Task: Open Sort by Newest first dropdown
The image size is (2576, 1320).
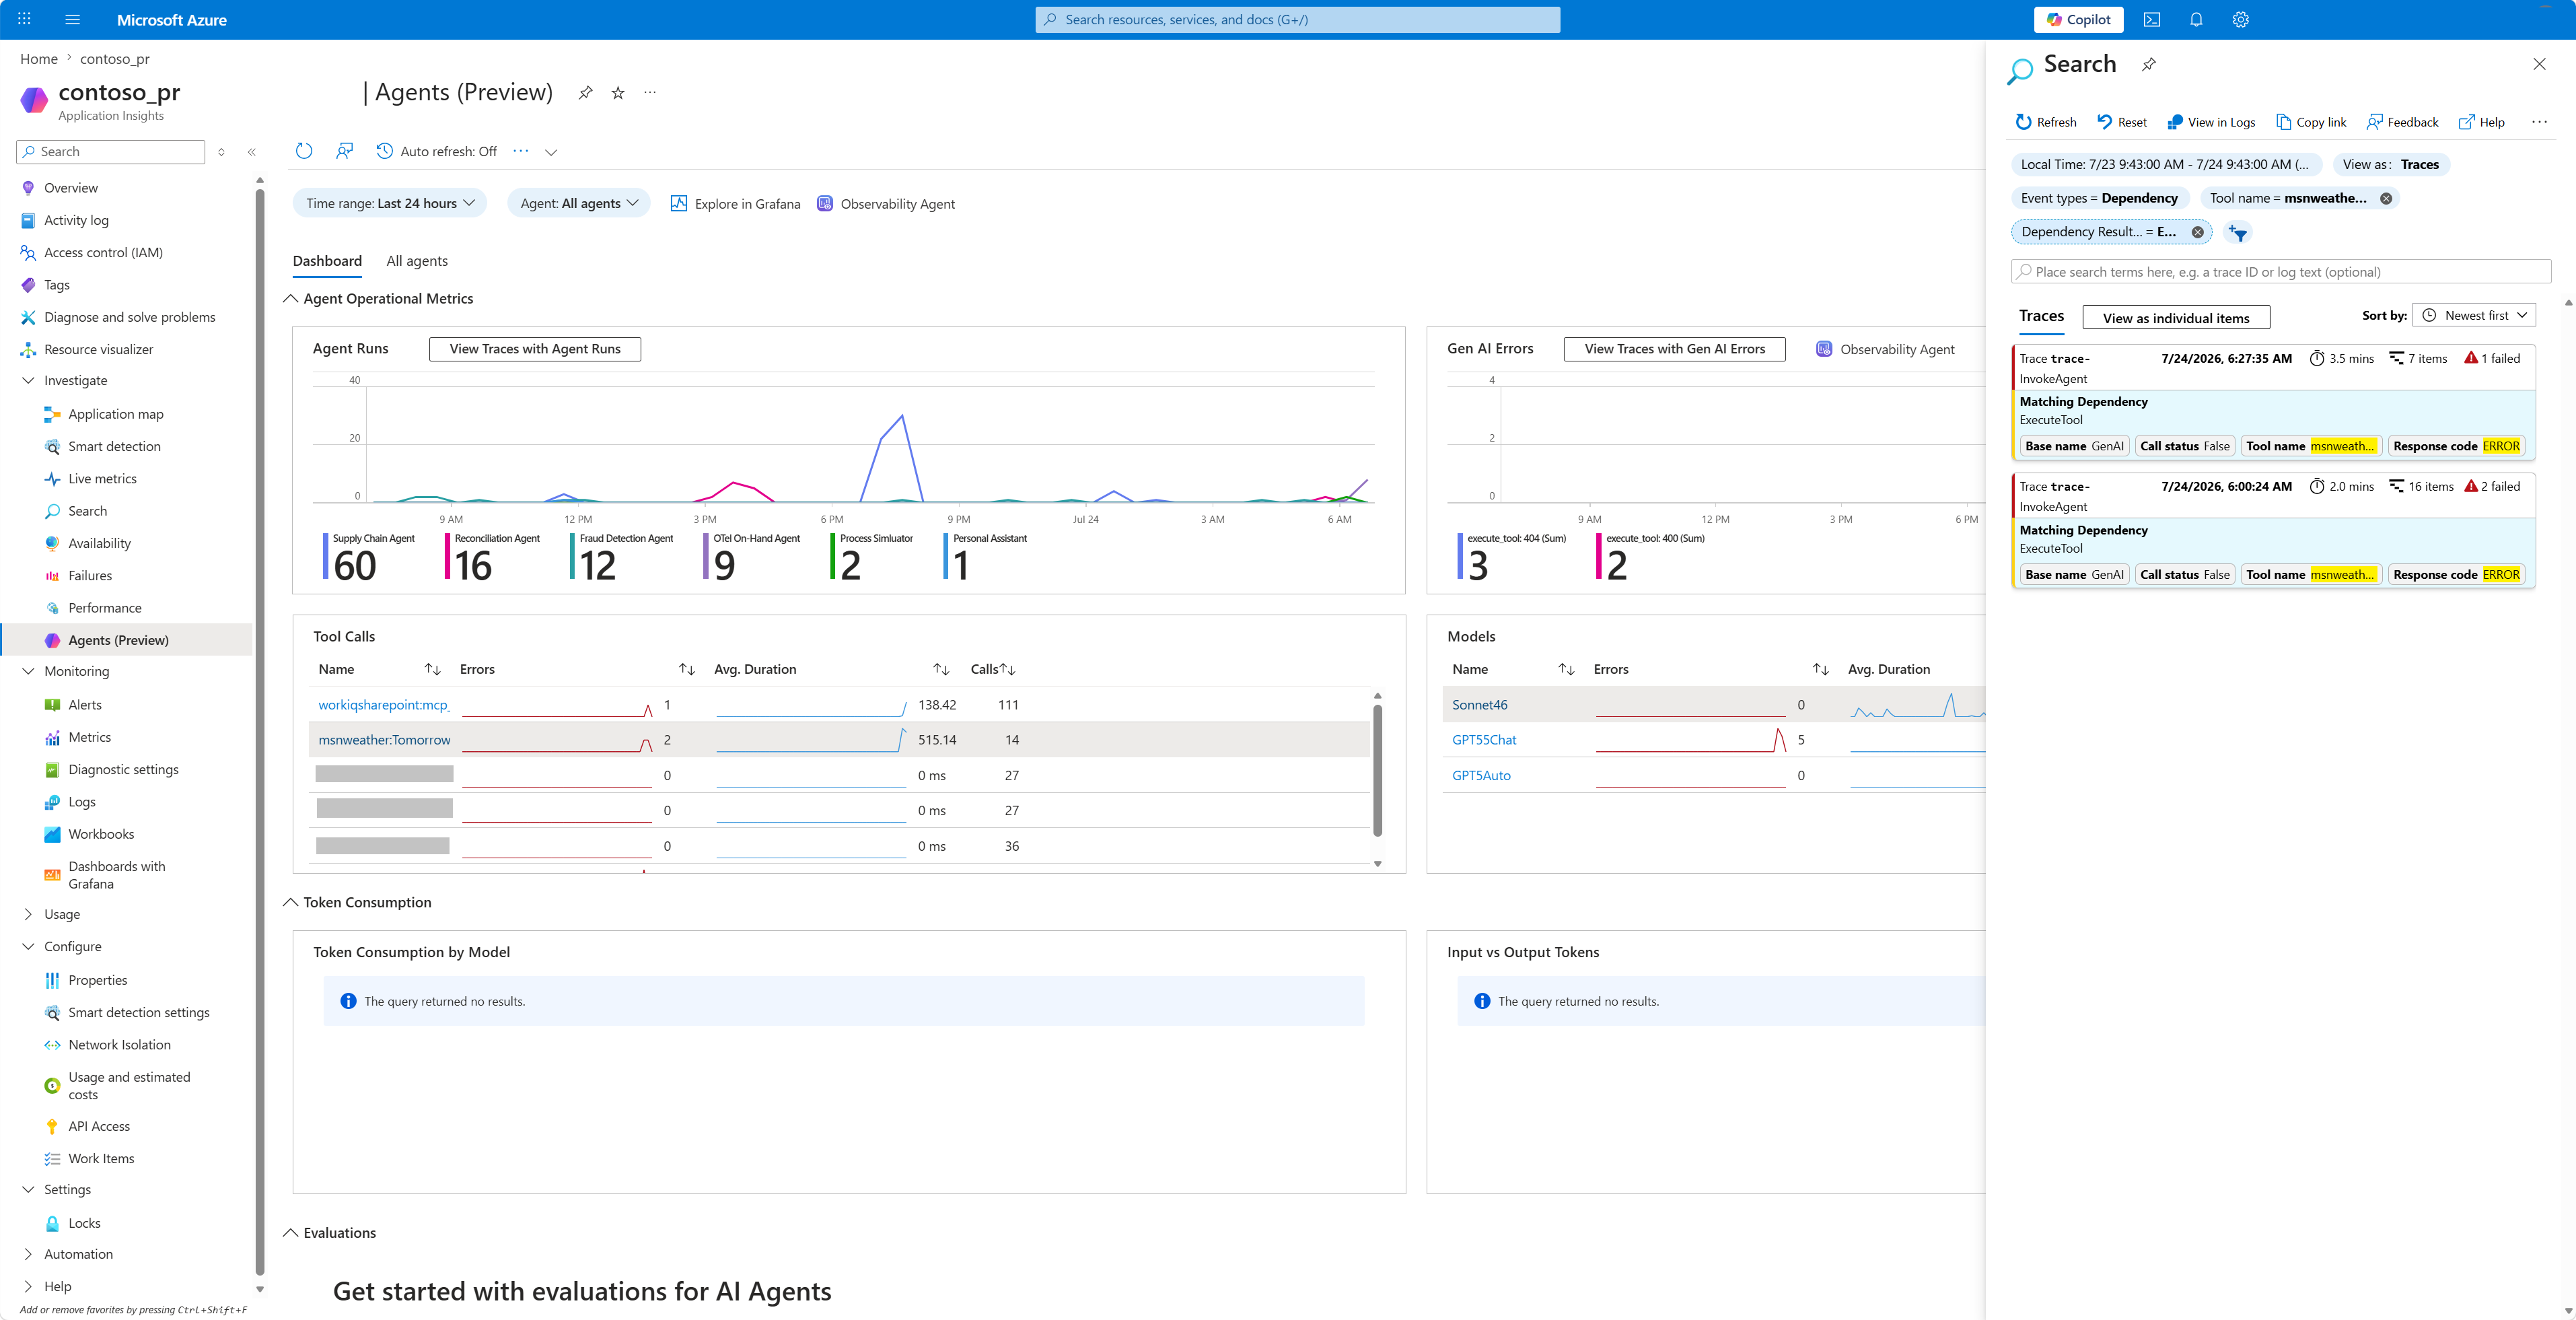Action: (2474, 315)
